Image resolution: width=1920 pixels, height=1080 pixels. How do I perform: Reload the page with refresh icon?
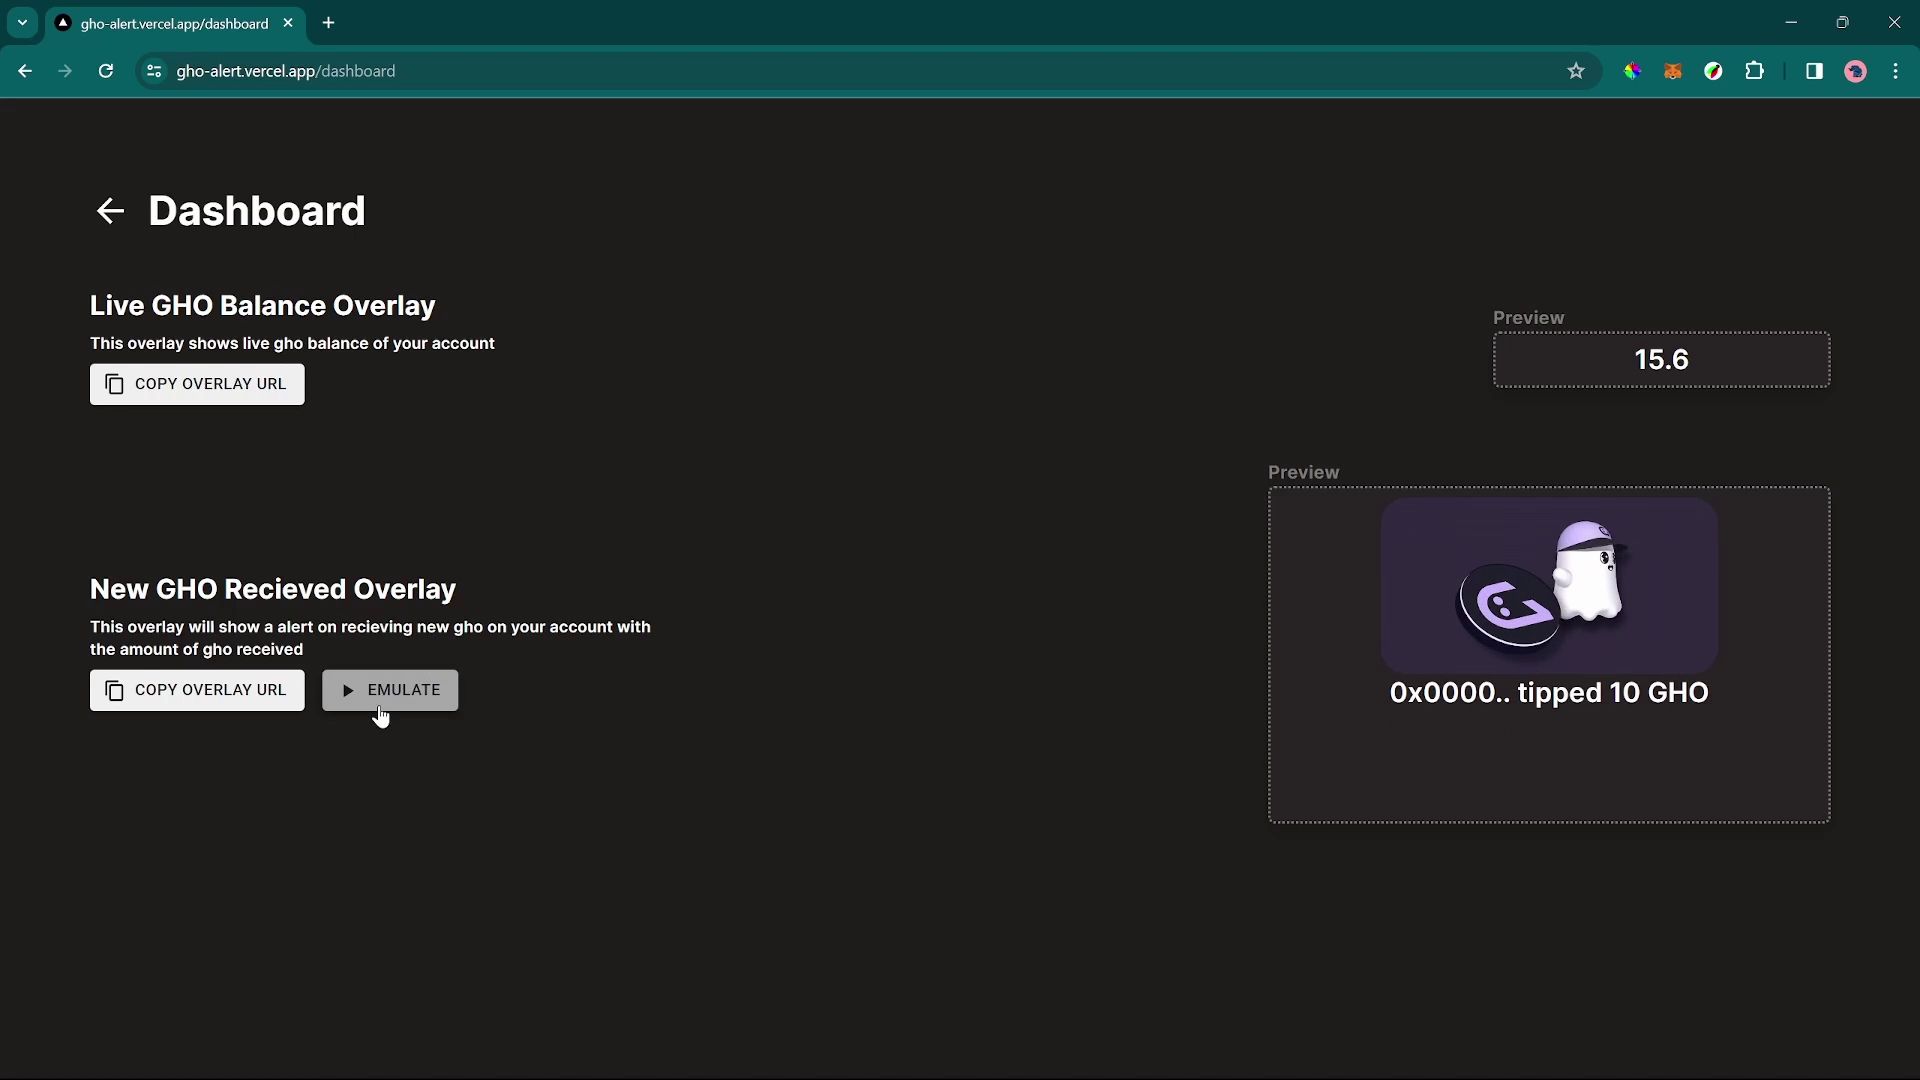point(106,71)
